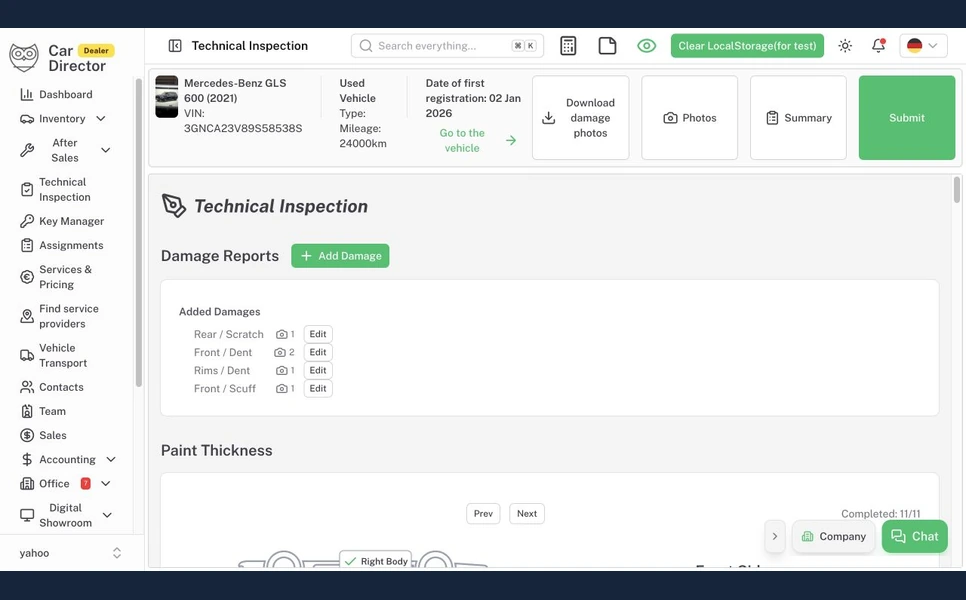Screen dimensions: 966x600
Task: Expand the Office menu chevron
Action: 106,484
